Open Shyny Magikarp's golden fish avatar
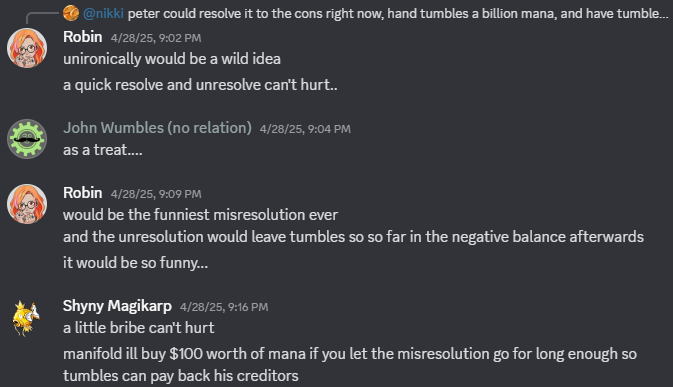This screenshot has height=387, width=673. click(x=27, y=317)
